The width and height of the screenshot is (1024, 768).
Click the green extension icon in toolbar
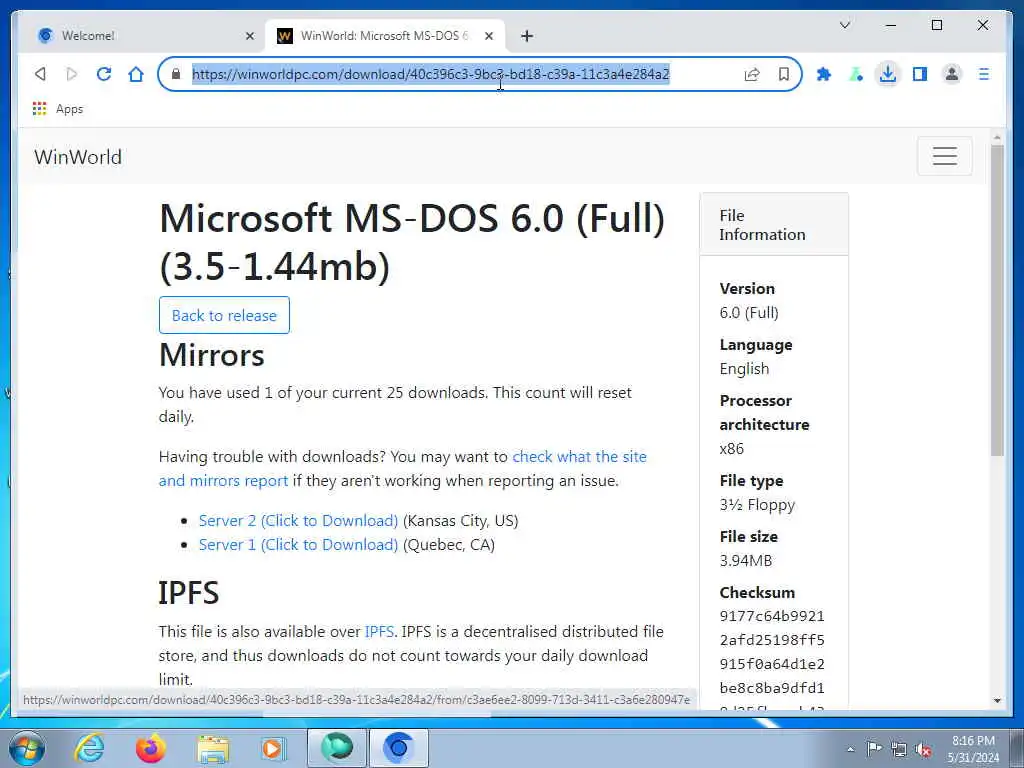pos(856,74)
